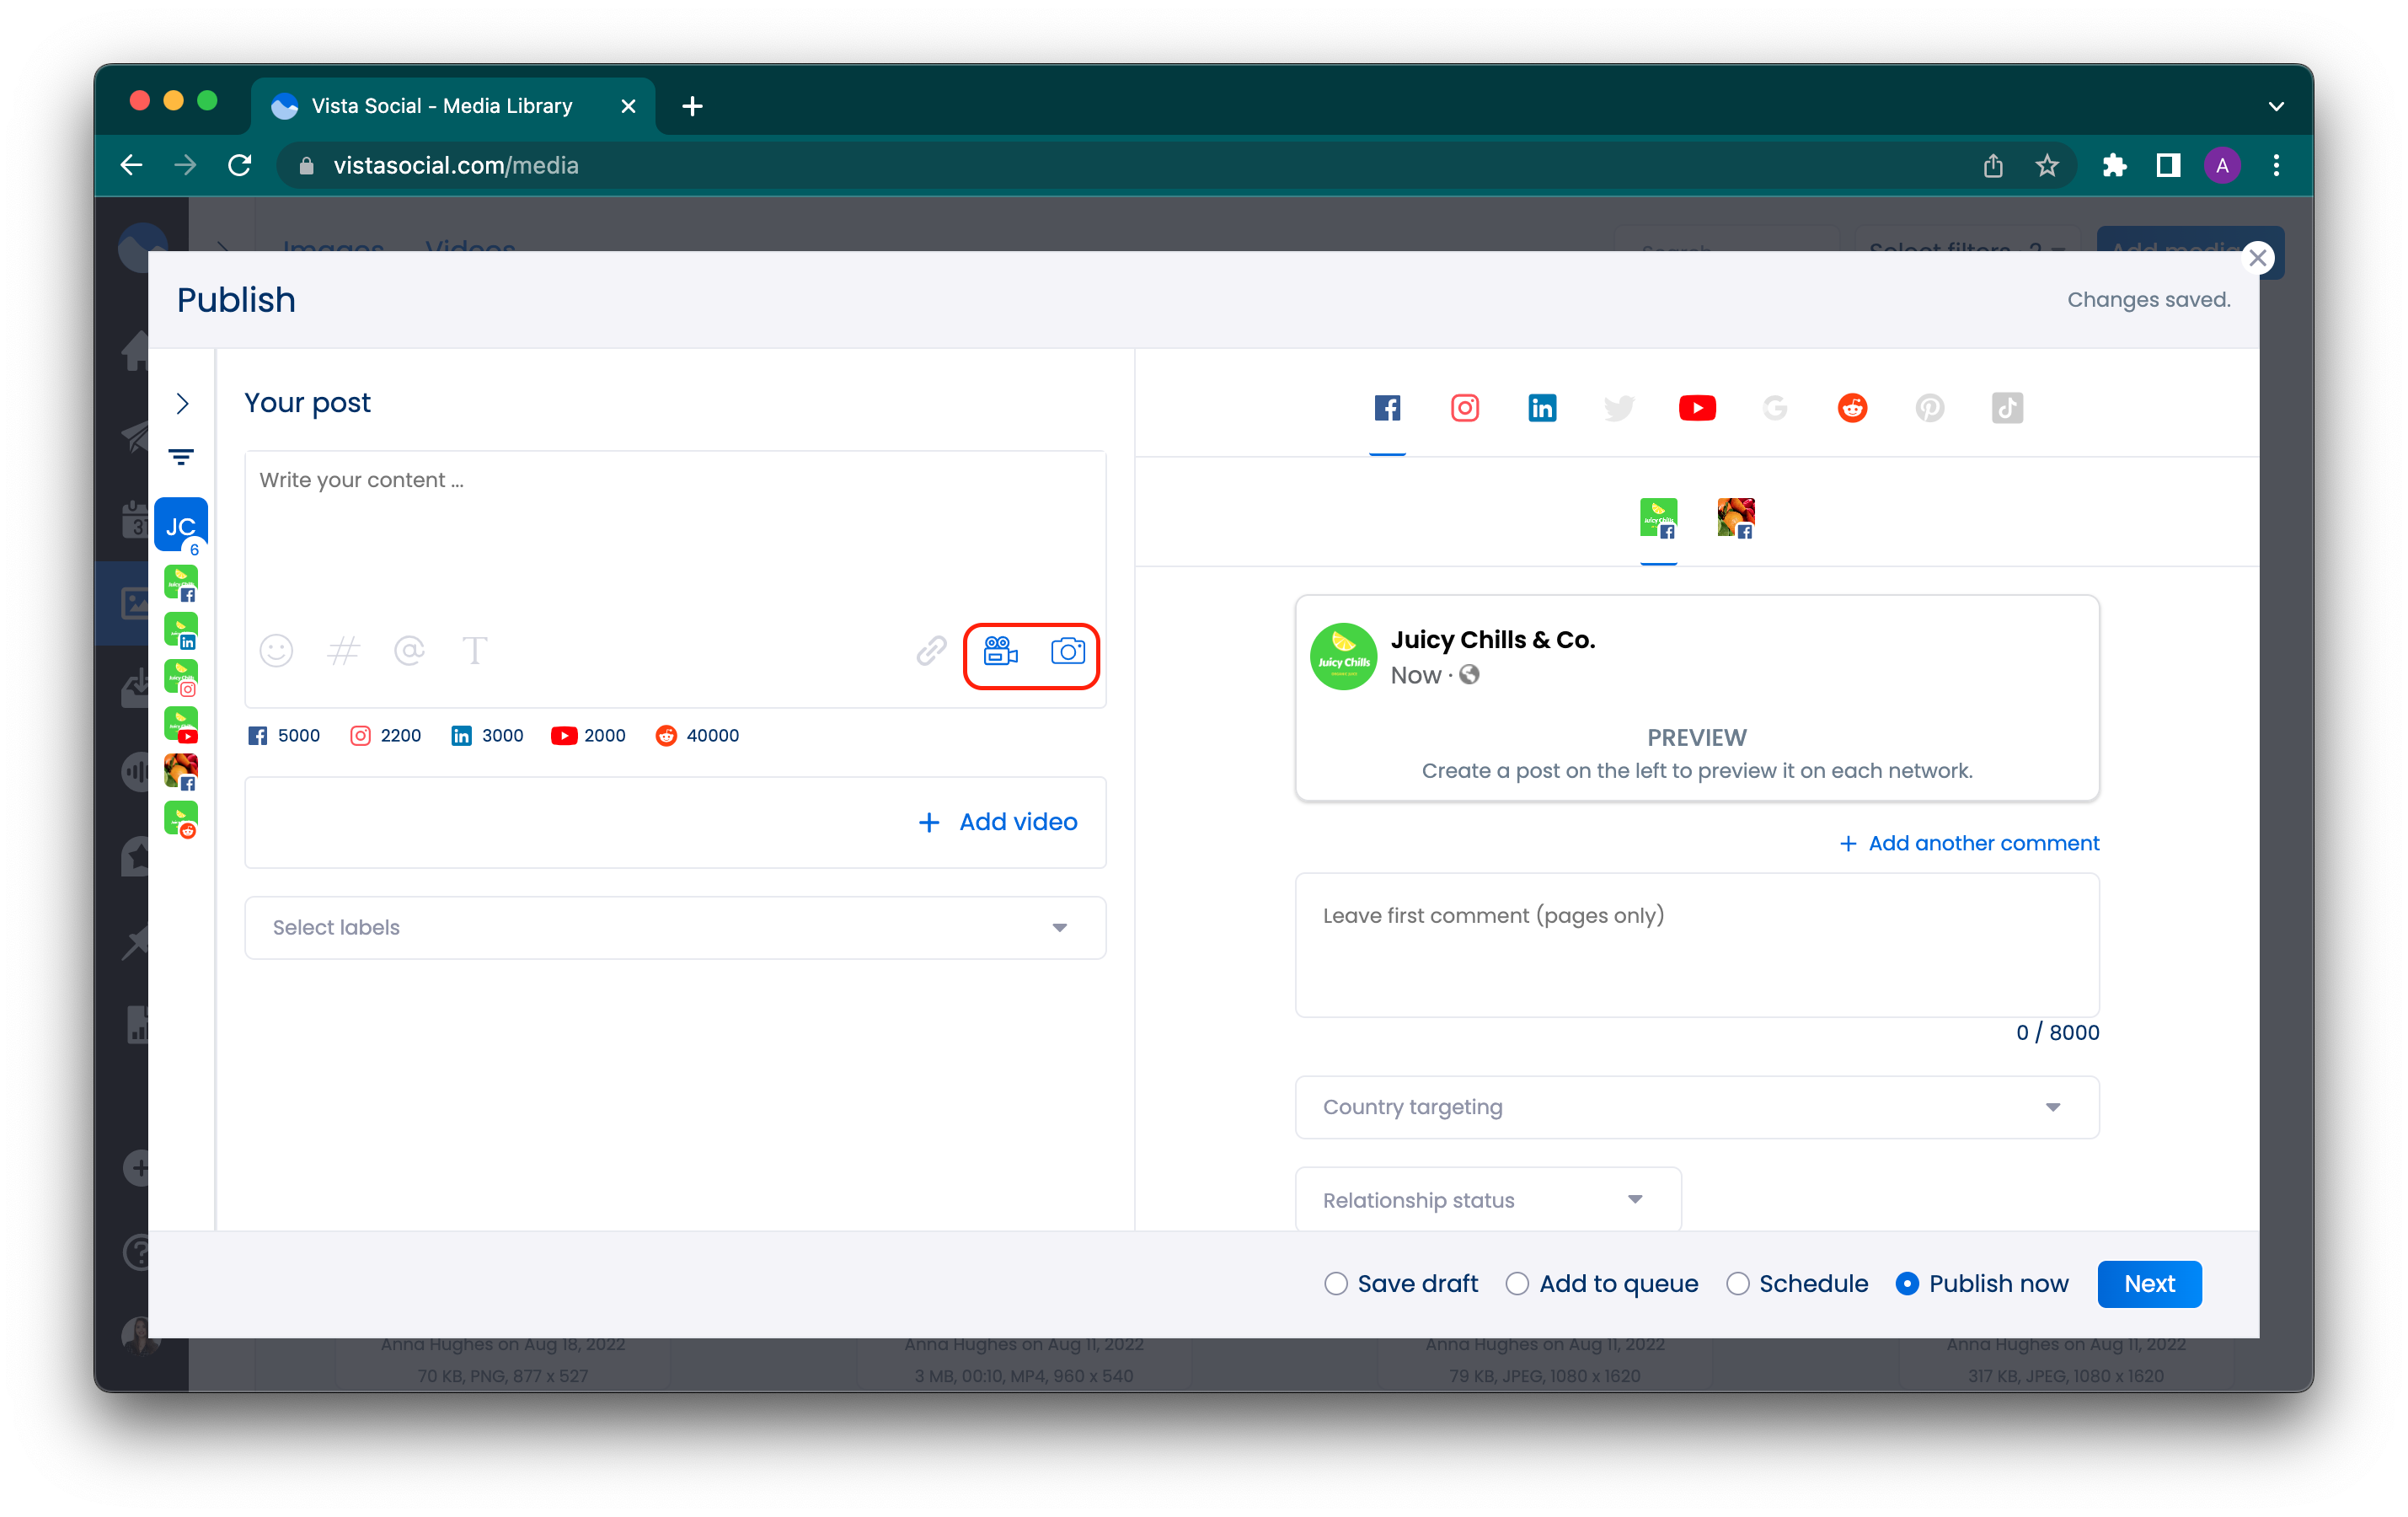2408x1517 pixels.
Task: Open the Relationship status dropdown
Action: pyautogui.click(x=1487, y=1199)
